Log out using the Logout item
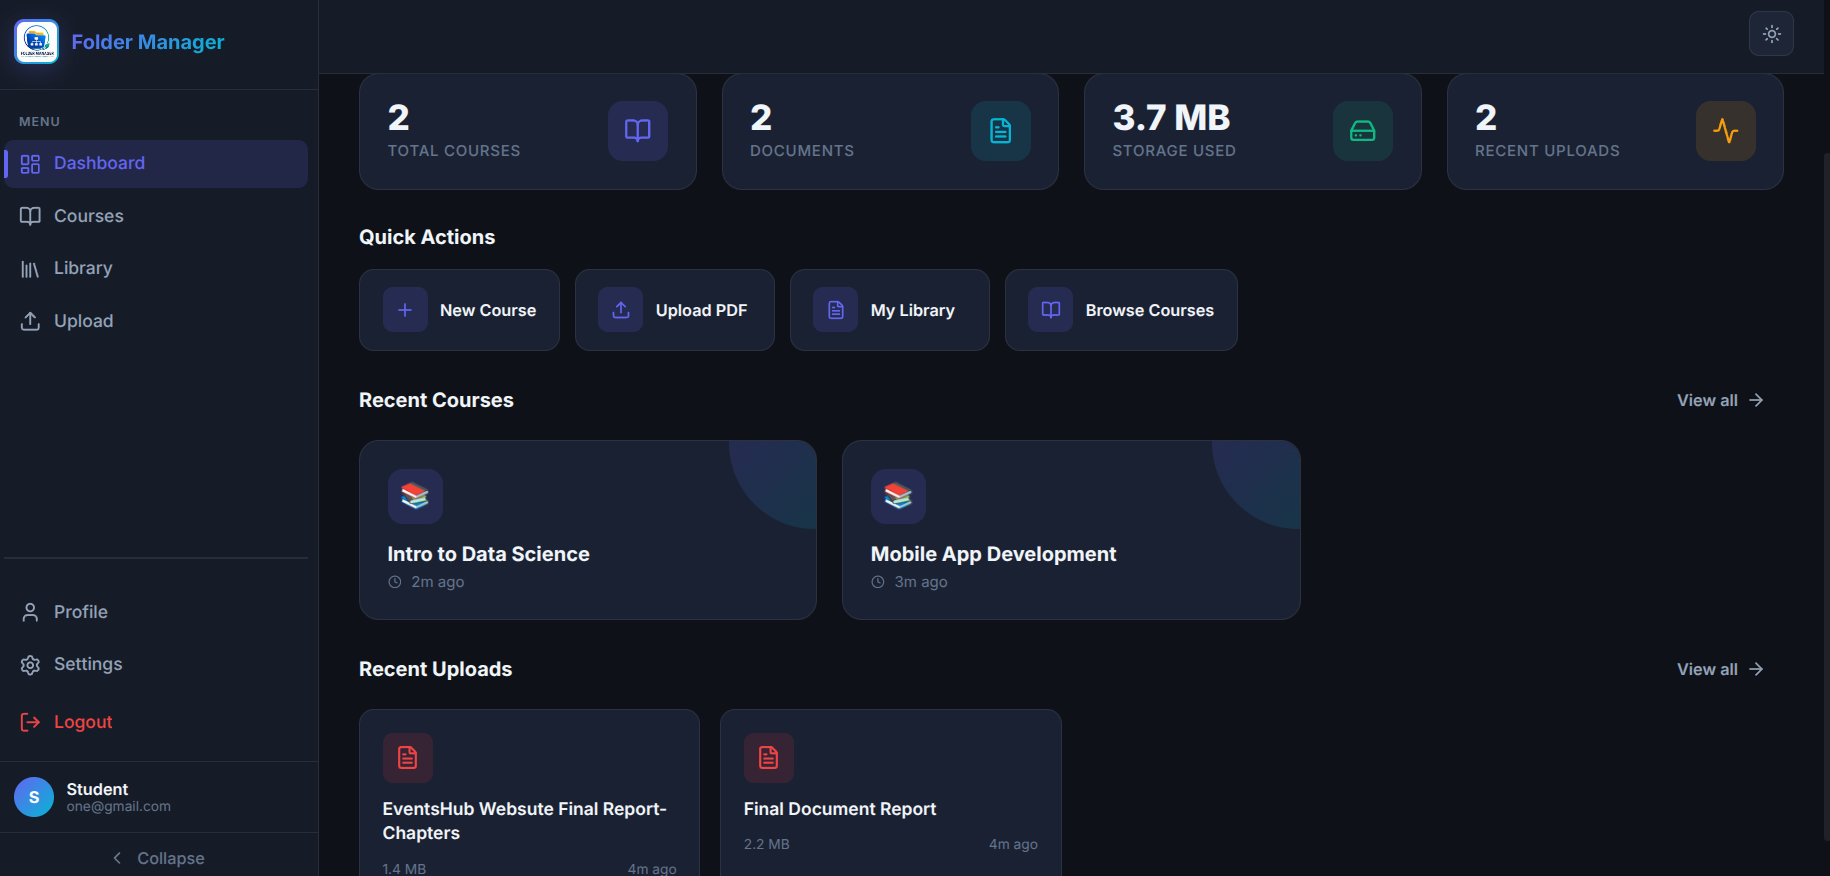This screenshot has width=1830, height=876. (x=156, y=722)
